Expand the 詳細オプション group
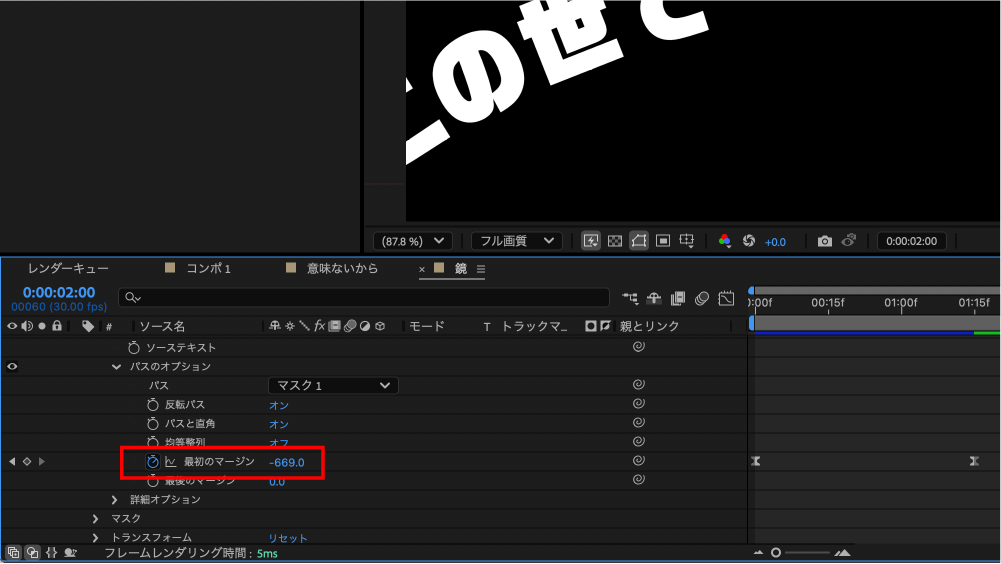 [115, 499]
